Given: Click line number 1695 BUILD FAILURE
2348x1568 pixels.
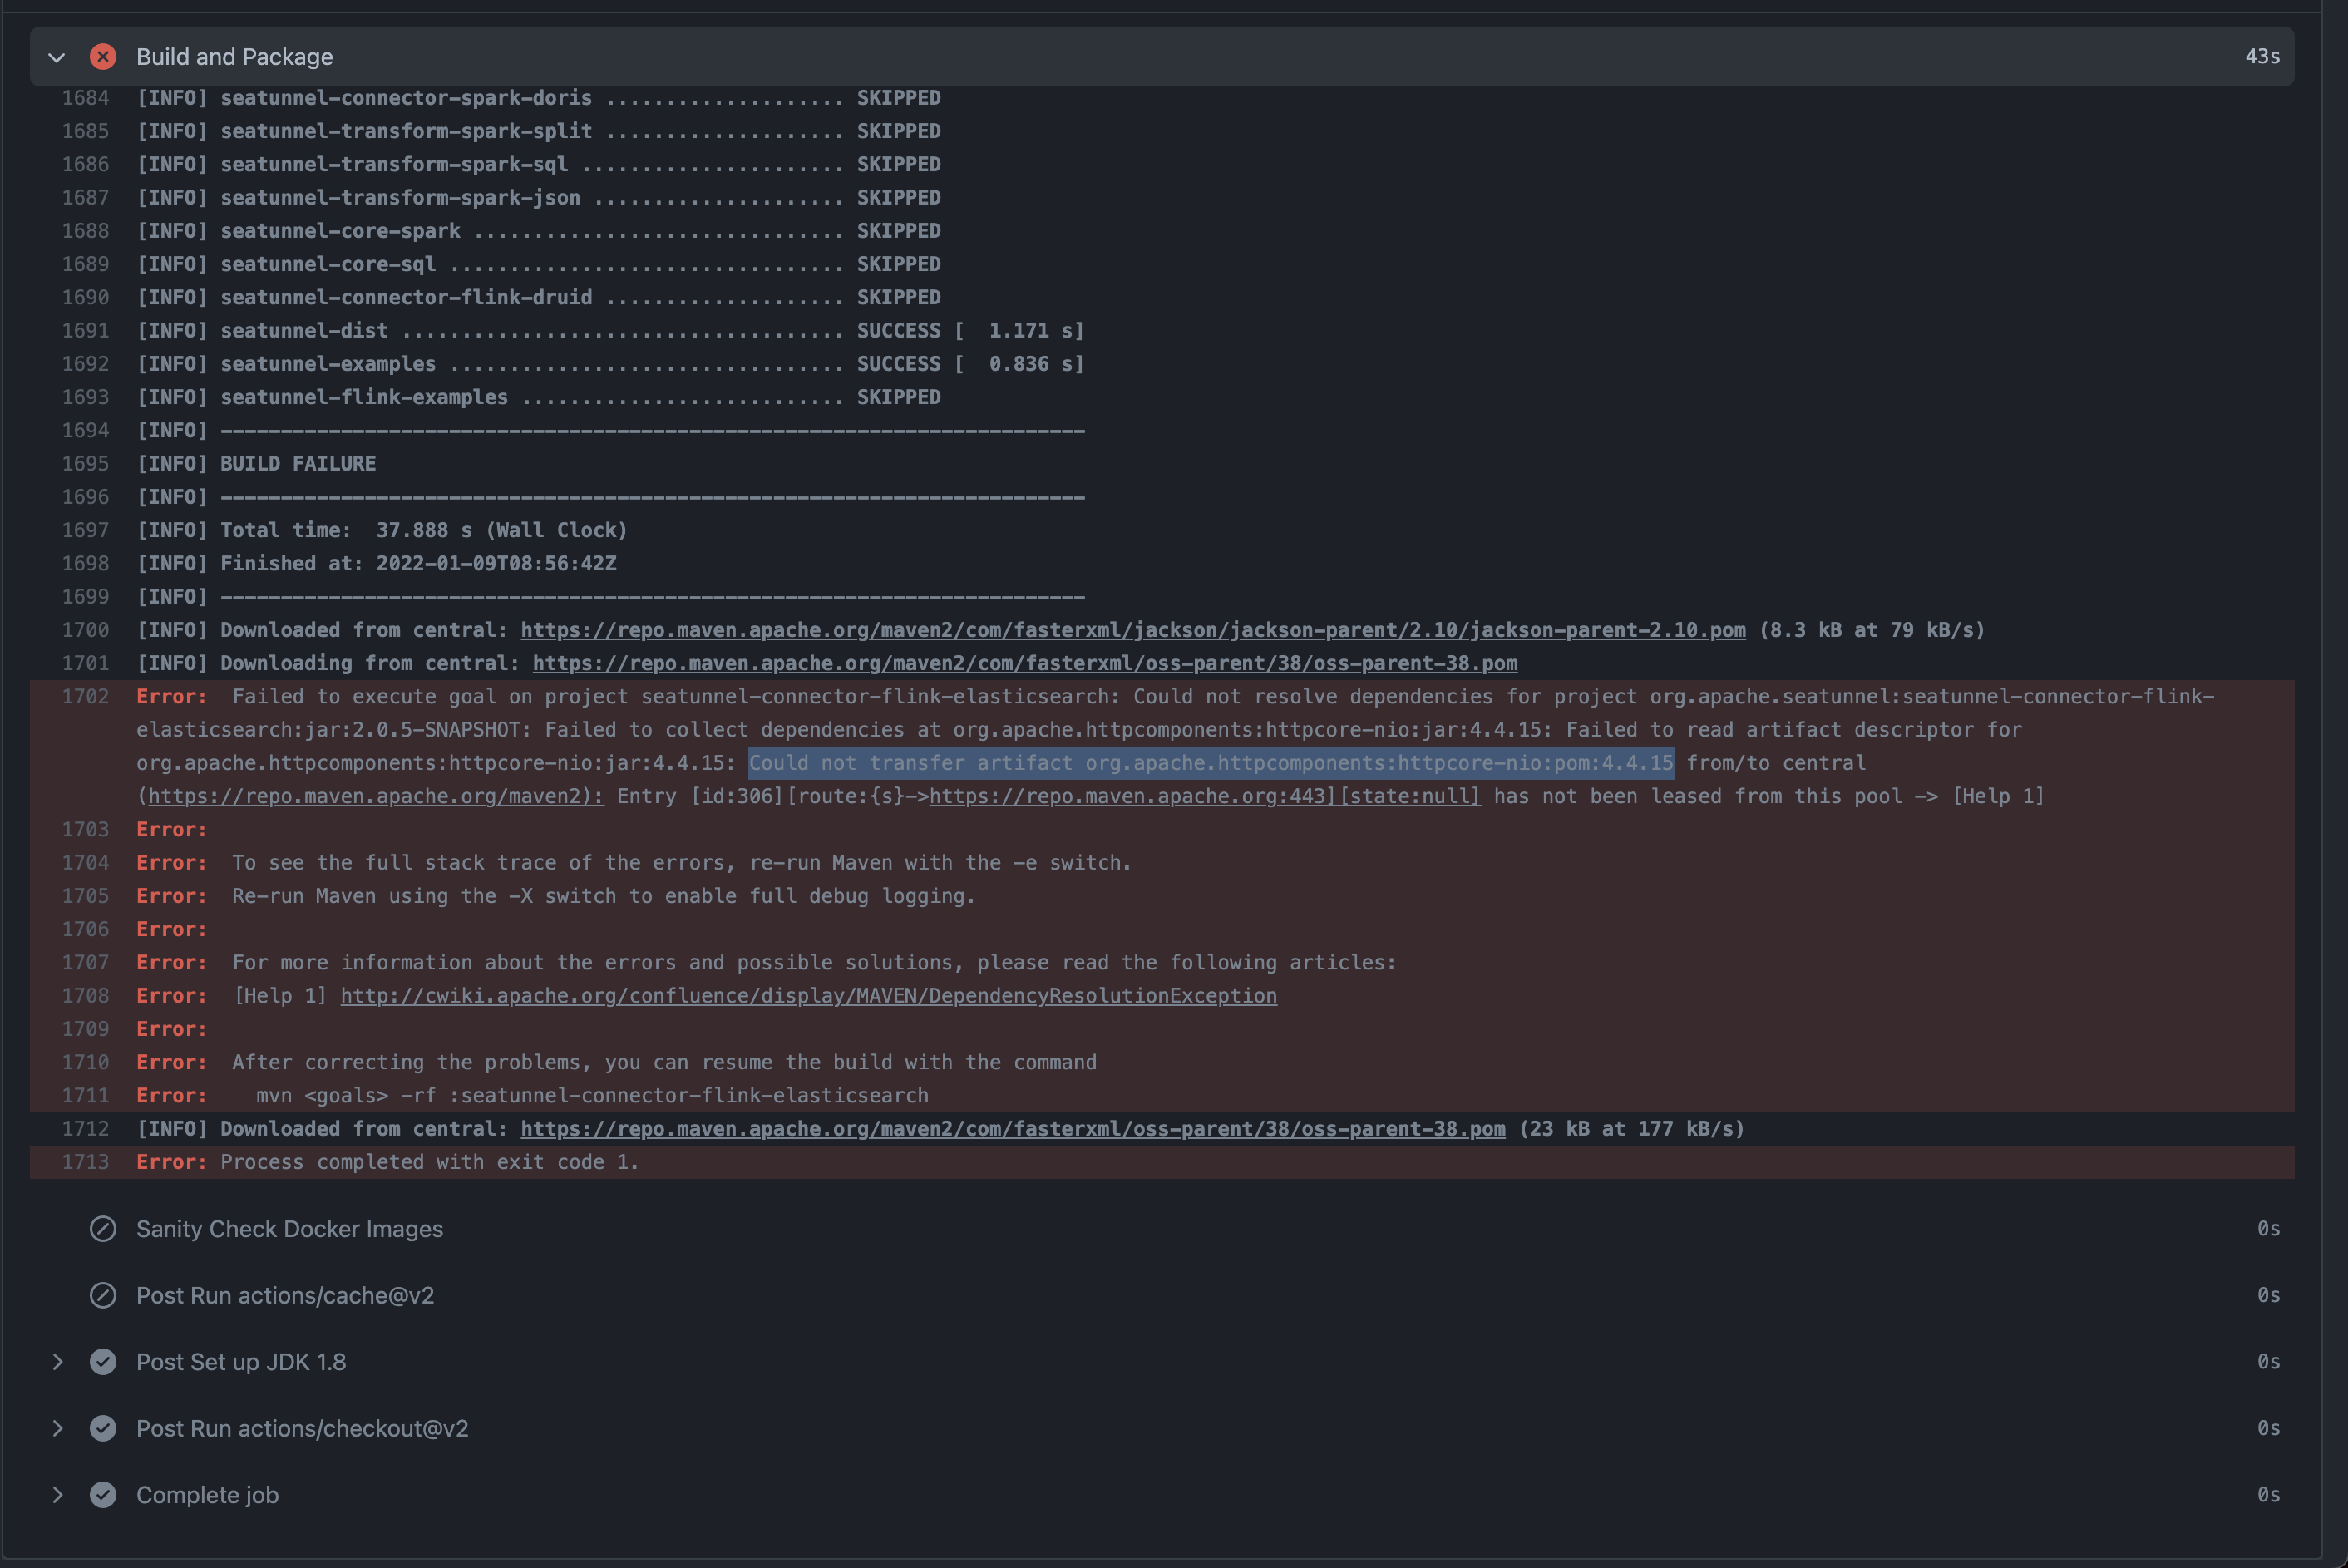Looking at the screenshot, I should (x=85, y=464).
